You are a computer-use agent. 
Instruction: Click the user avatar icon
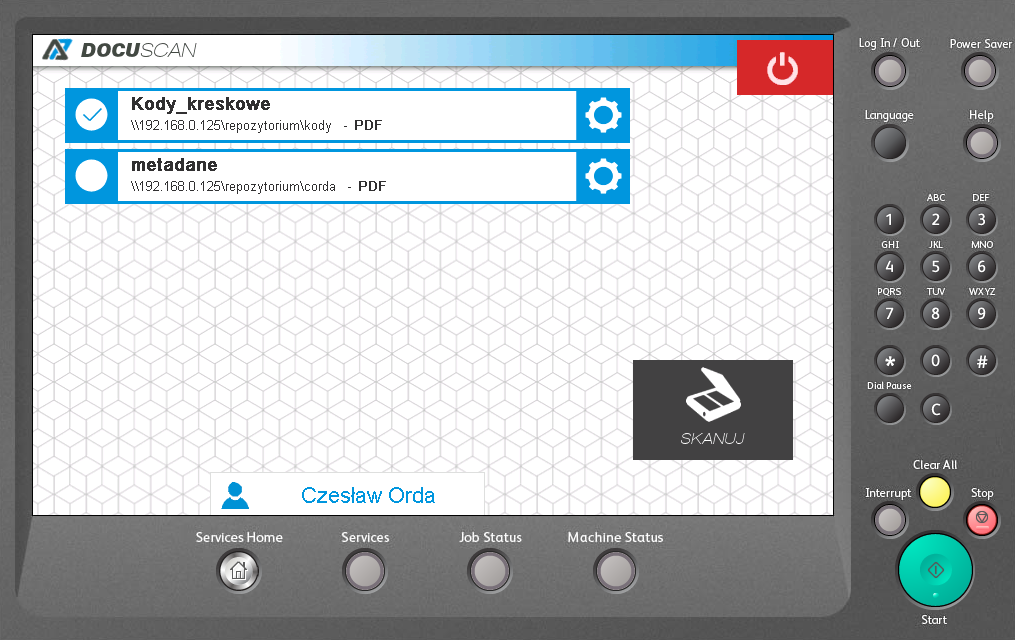pos(235,496)
